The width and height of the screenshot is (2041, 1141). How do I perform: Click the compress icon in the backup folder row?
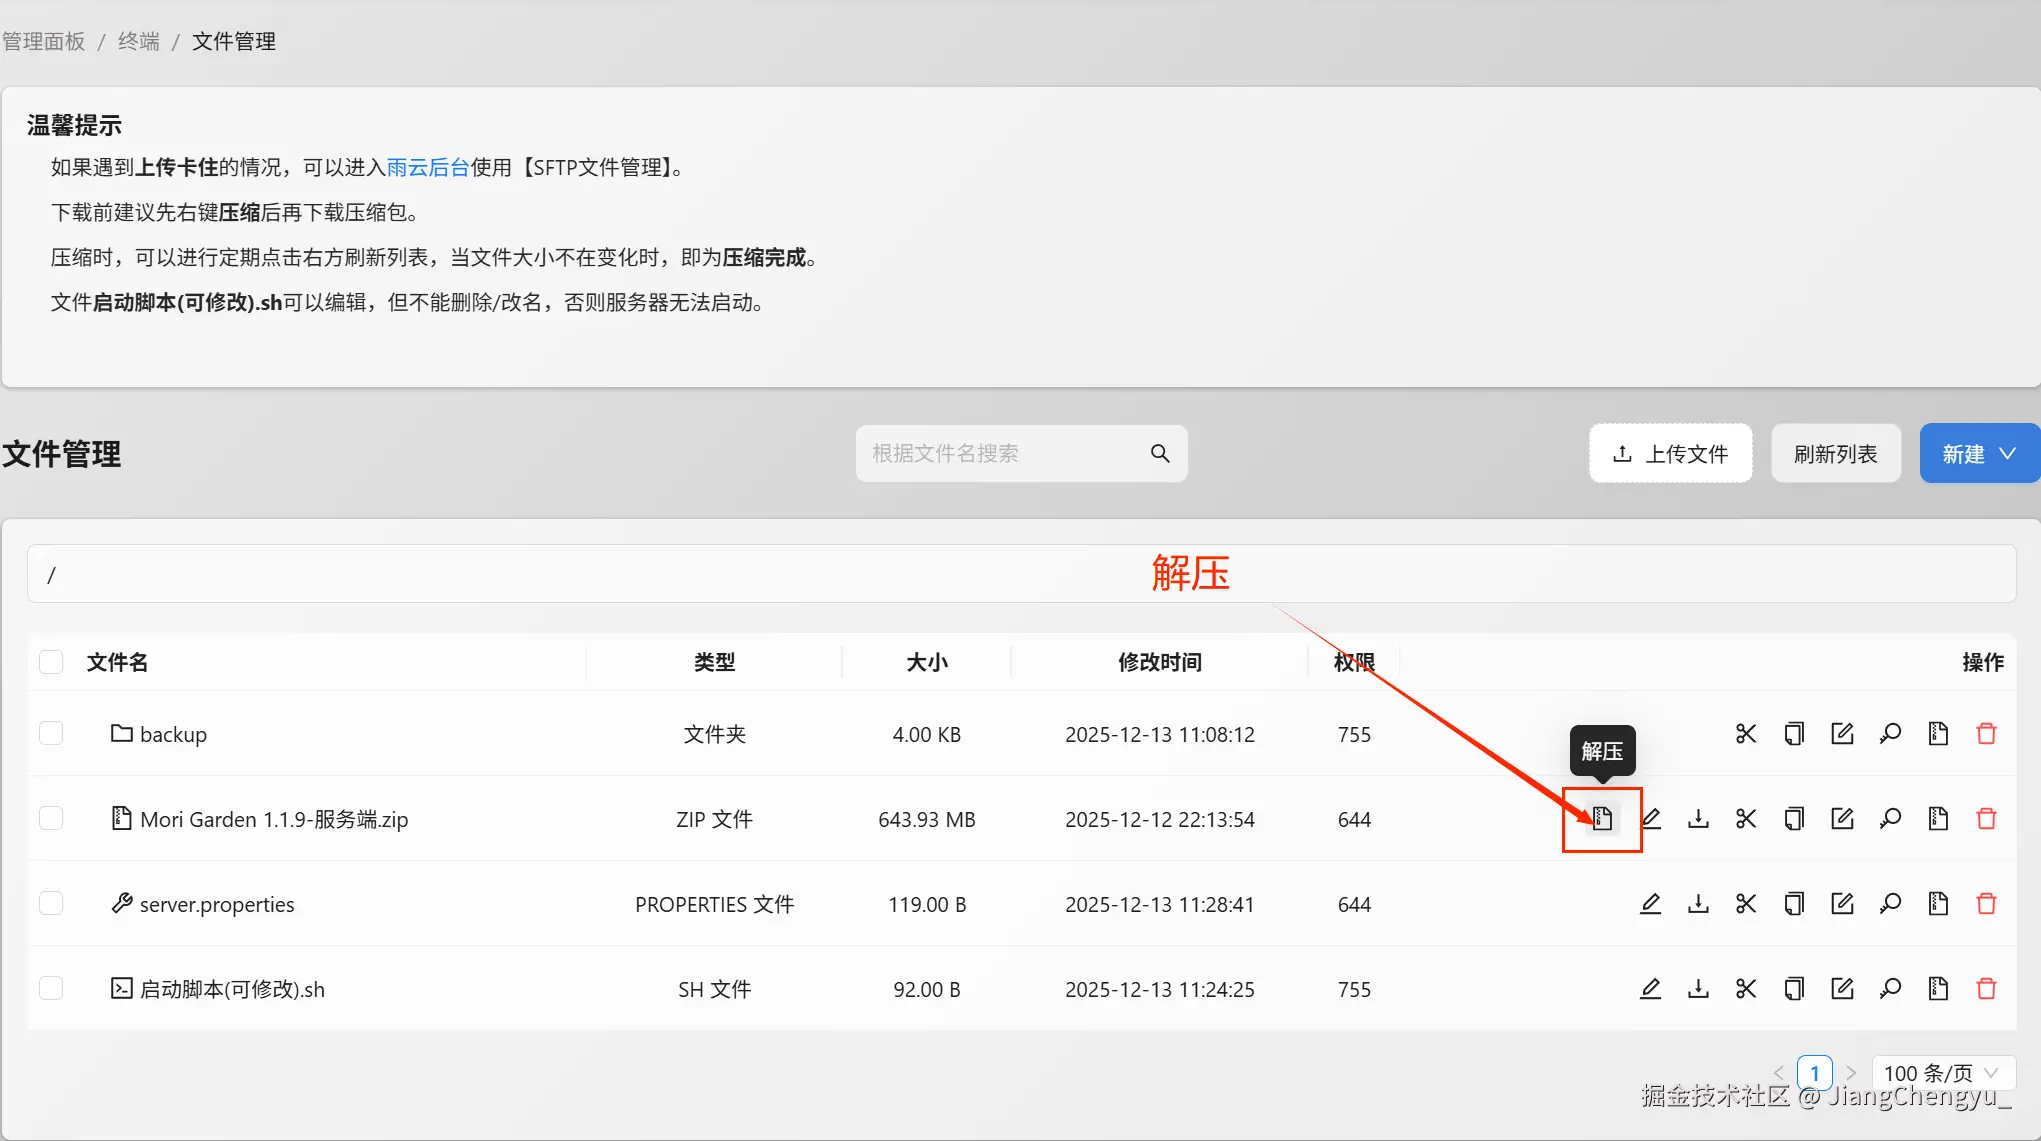[x=1938, y=734]
